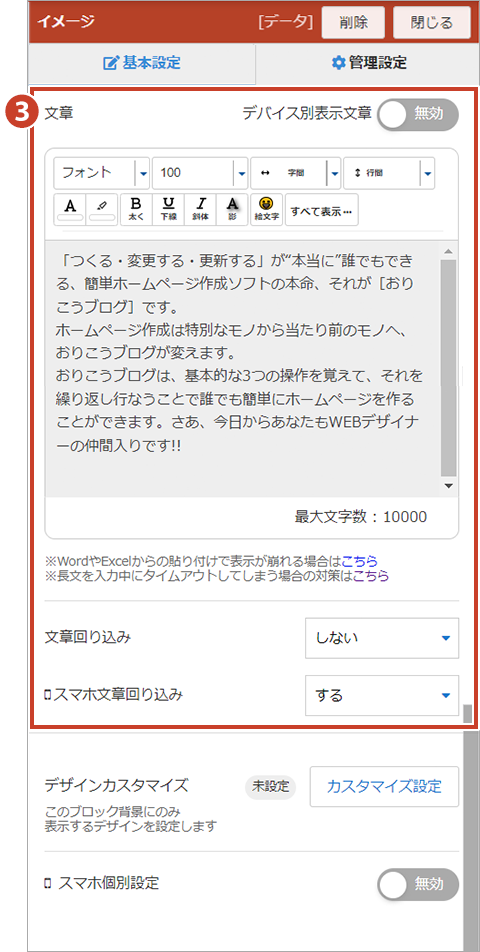Apply underline with the 下線 icon

[x=168, y=209]
